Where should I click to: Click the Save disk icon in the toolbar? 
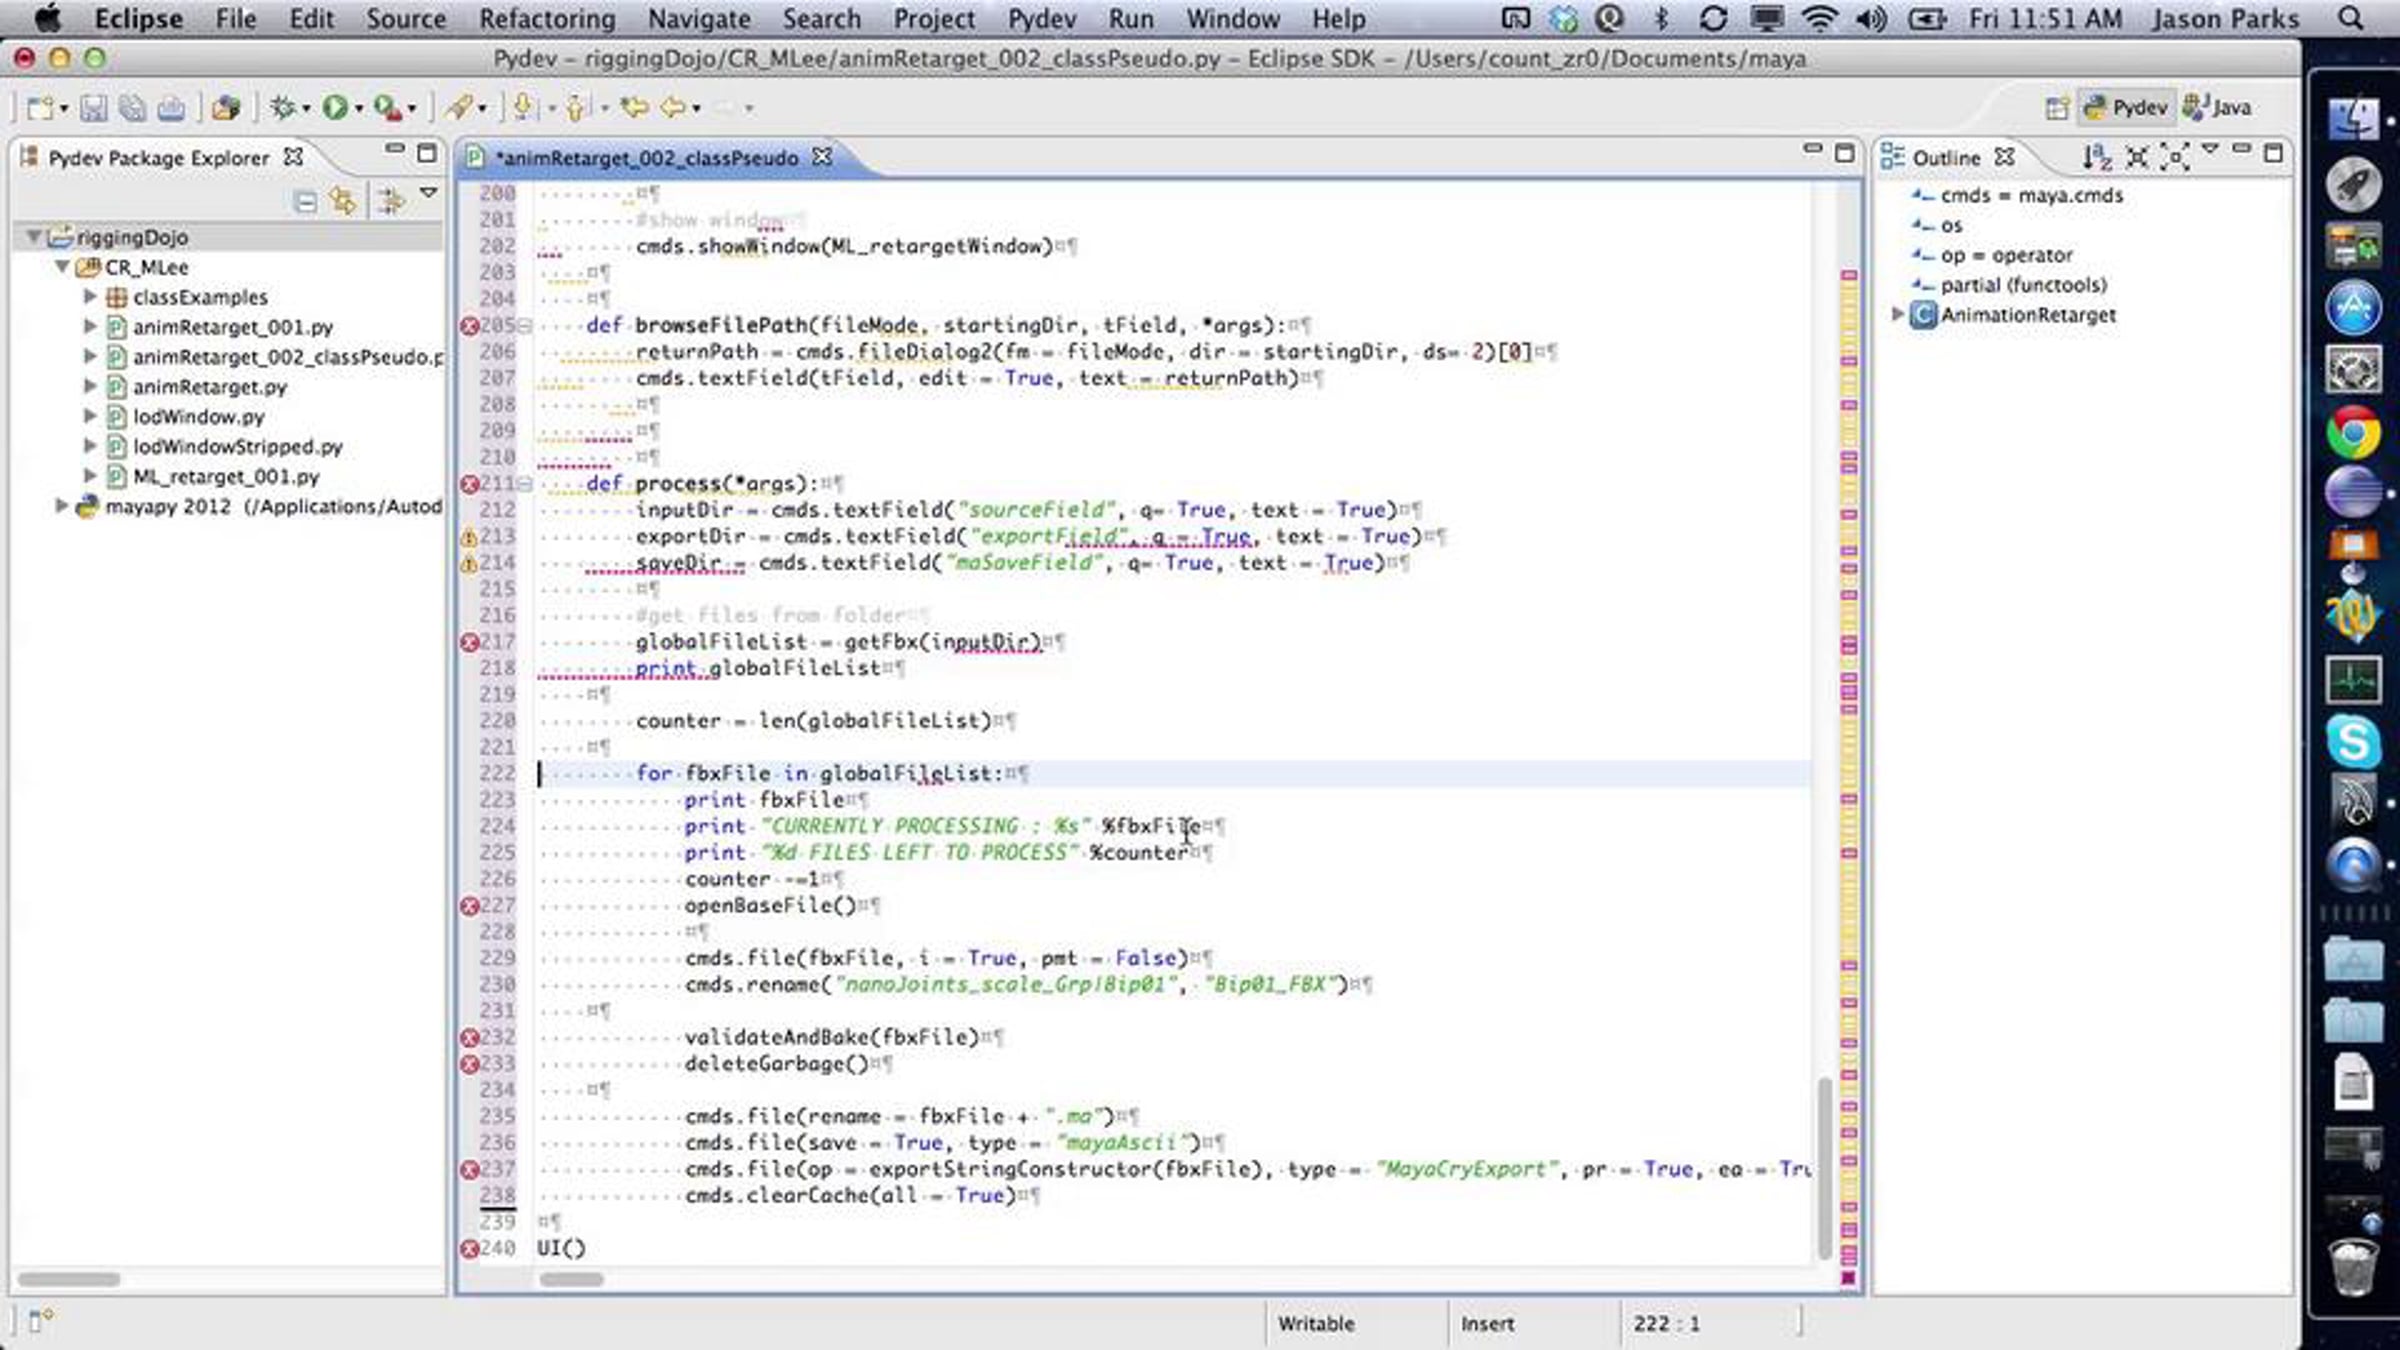pos(93,108)
